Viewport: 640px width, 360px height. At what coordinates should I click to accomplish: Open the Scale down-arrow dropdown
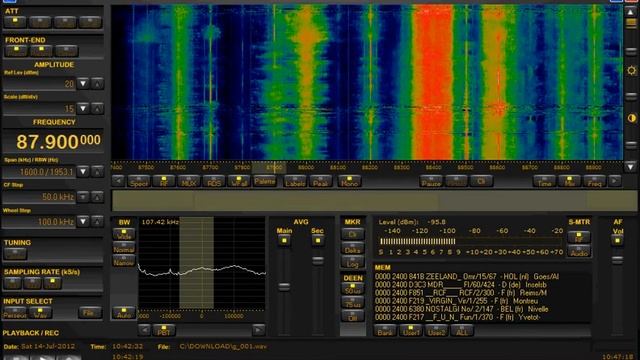(83, 109)
